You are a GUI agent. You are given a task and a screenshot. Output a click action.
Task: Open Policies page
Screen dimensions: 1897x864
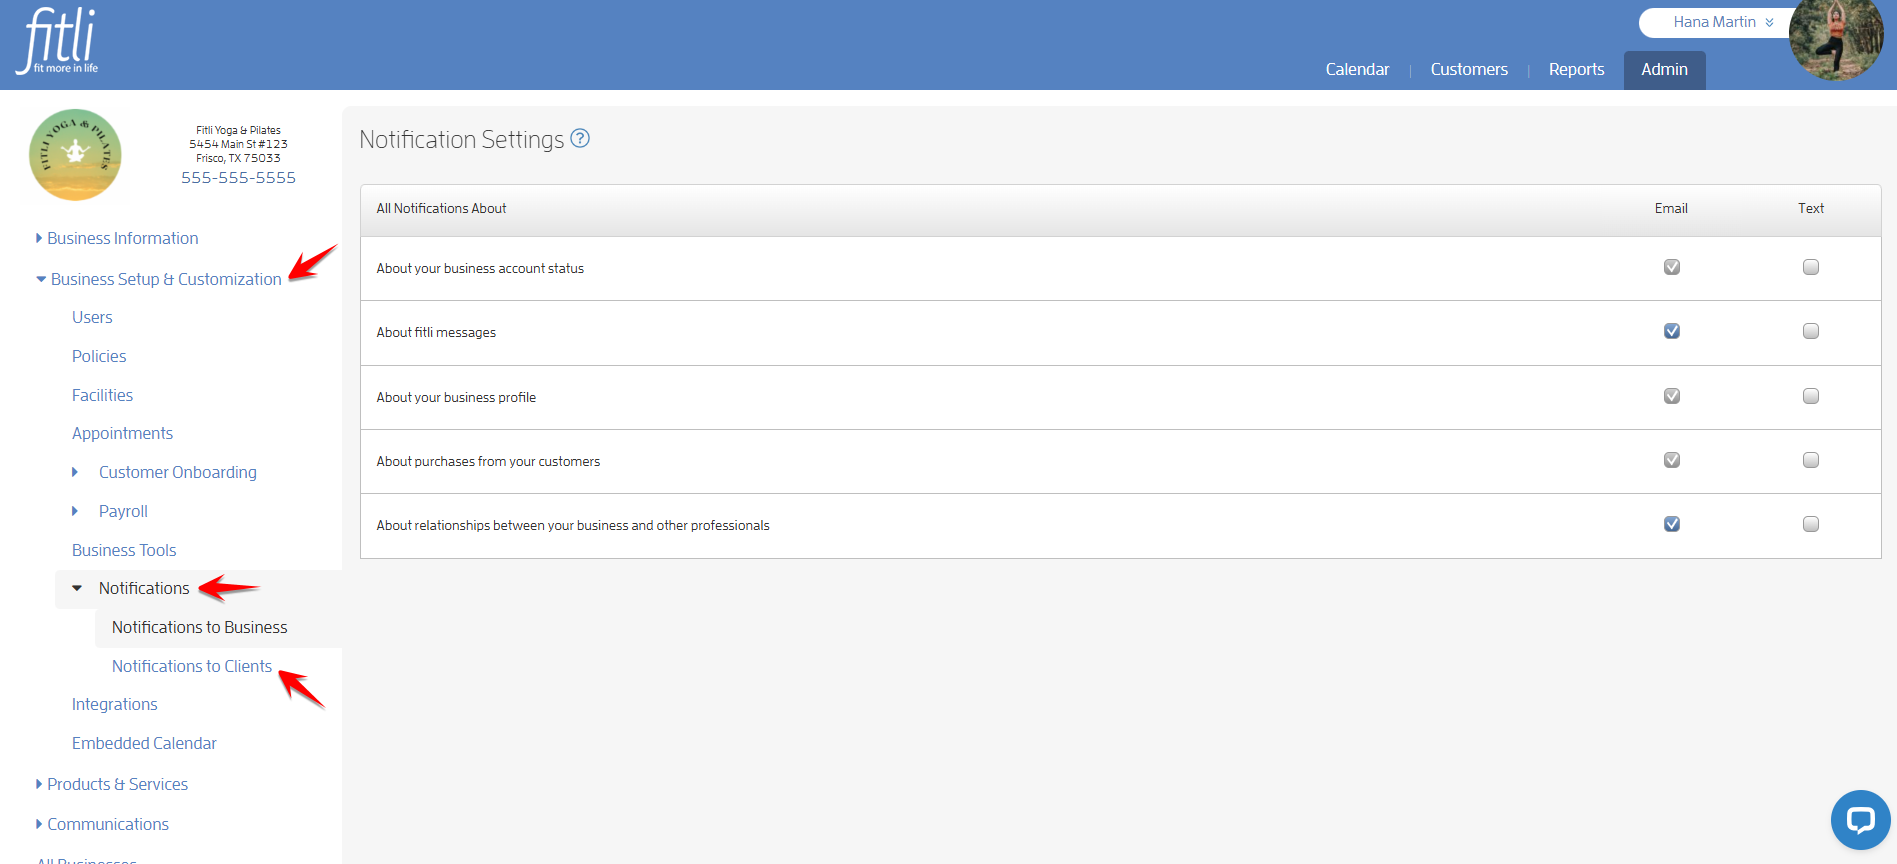click(x=99, y=356)
